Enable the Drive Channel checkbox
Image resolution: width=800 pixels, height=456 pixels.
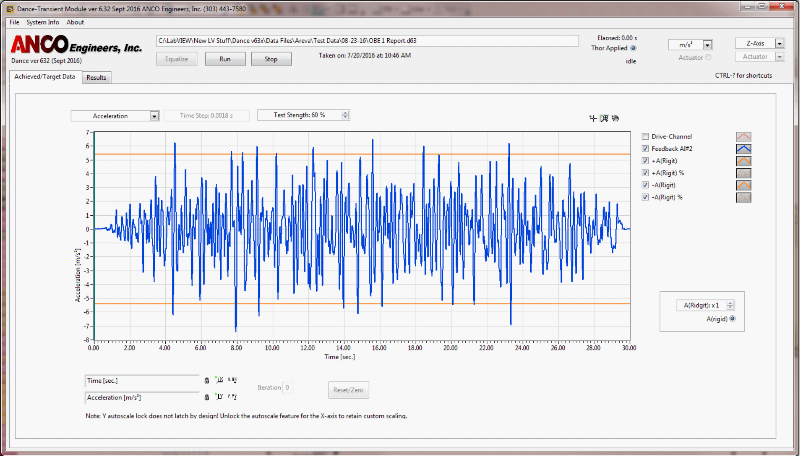645,136
